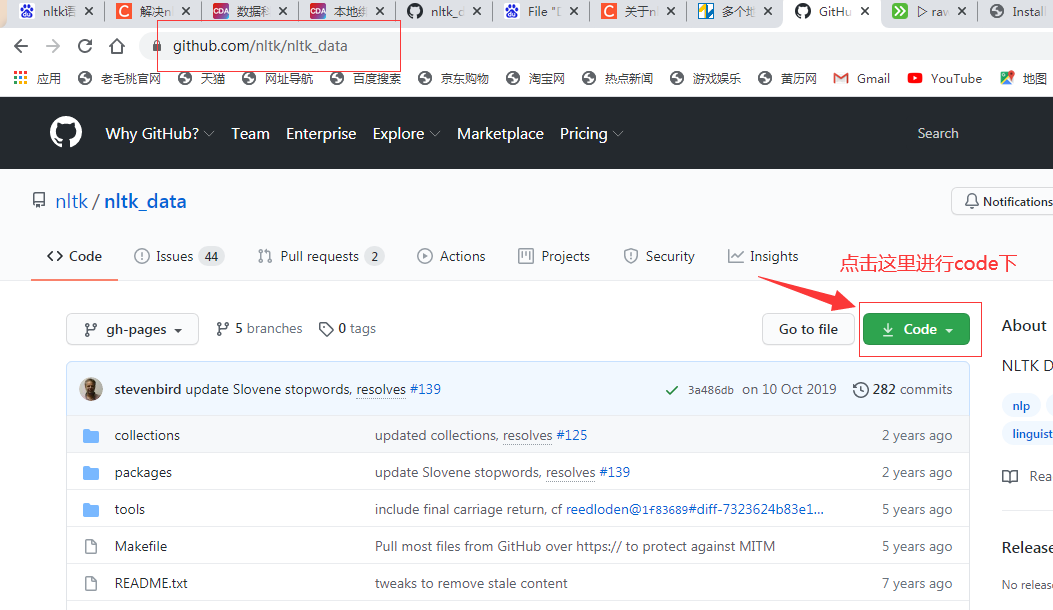Open the apps grid bookmark icon
Viewport: 1053px width, 610px height.
[x=20, y=78]
